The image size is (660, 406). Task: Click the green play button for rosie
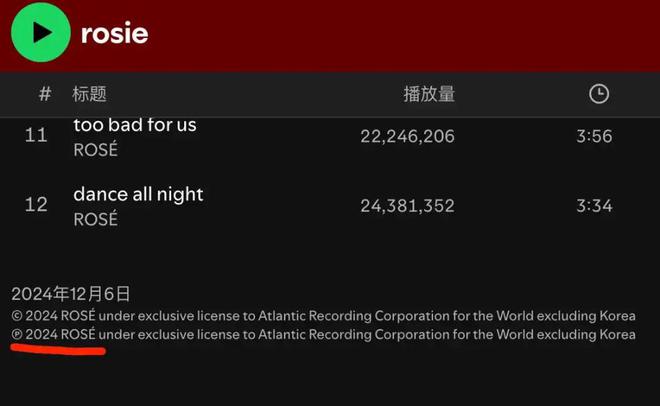(40, 32)
